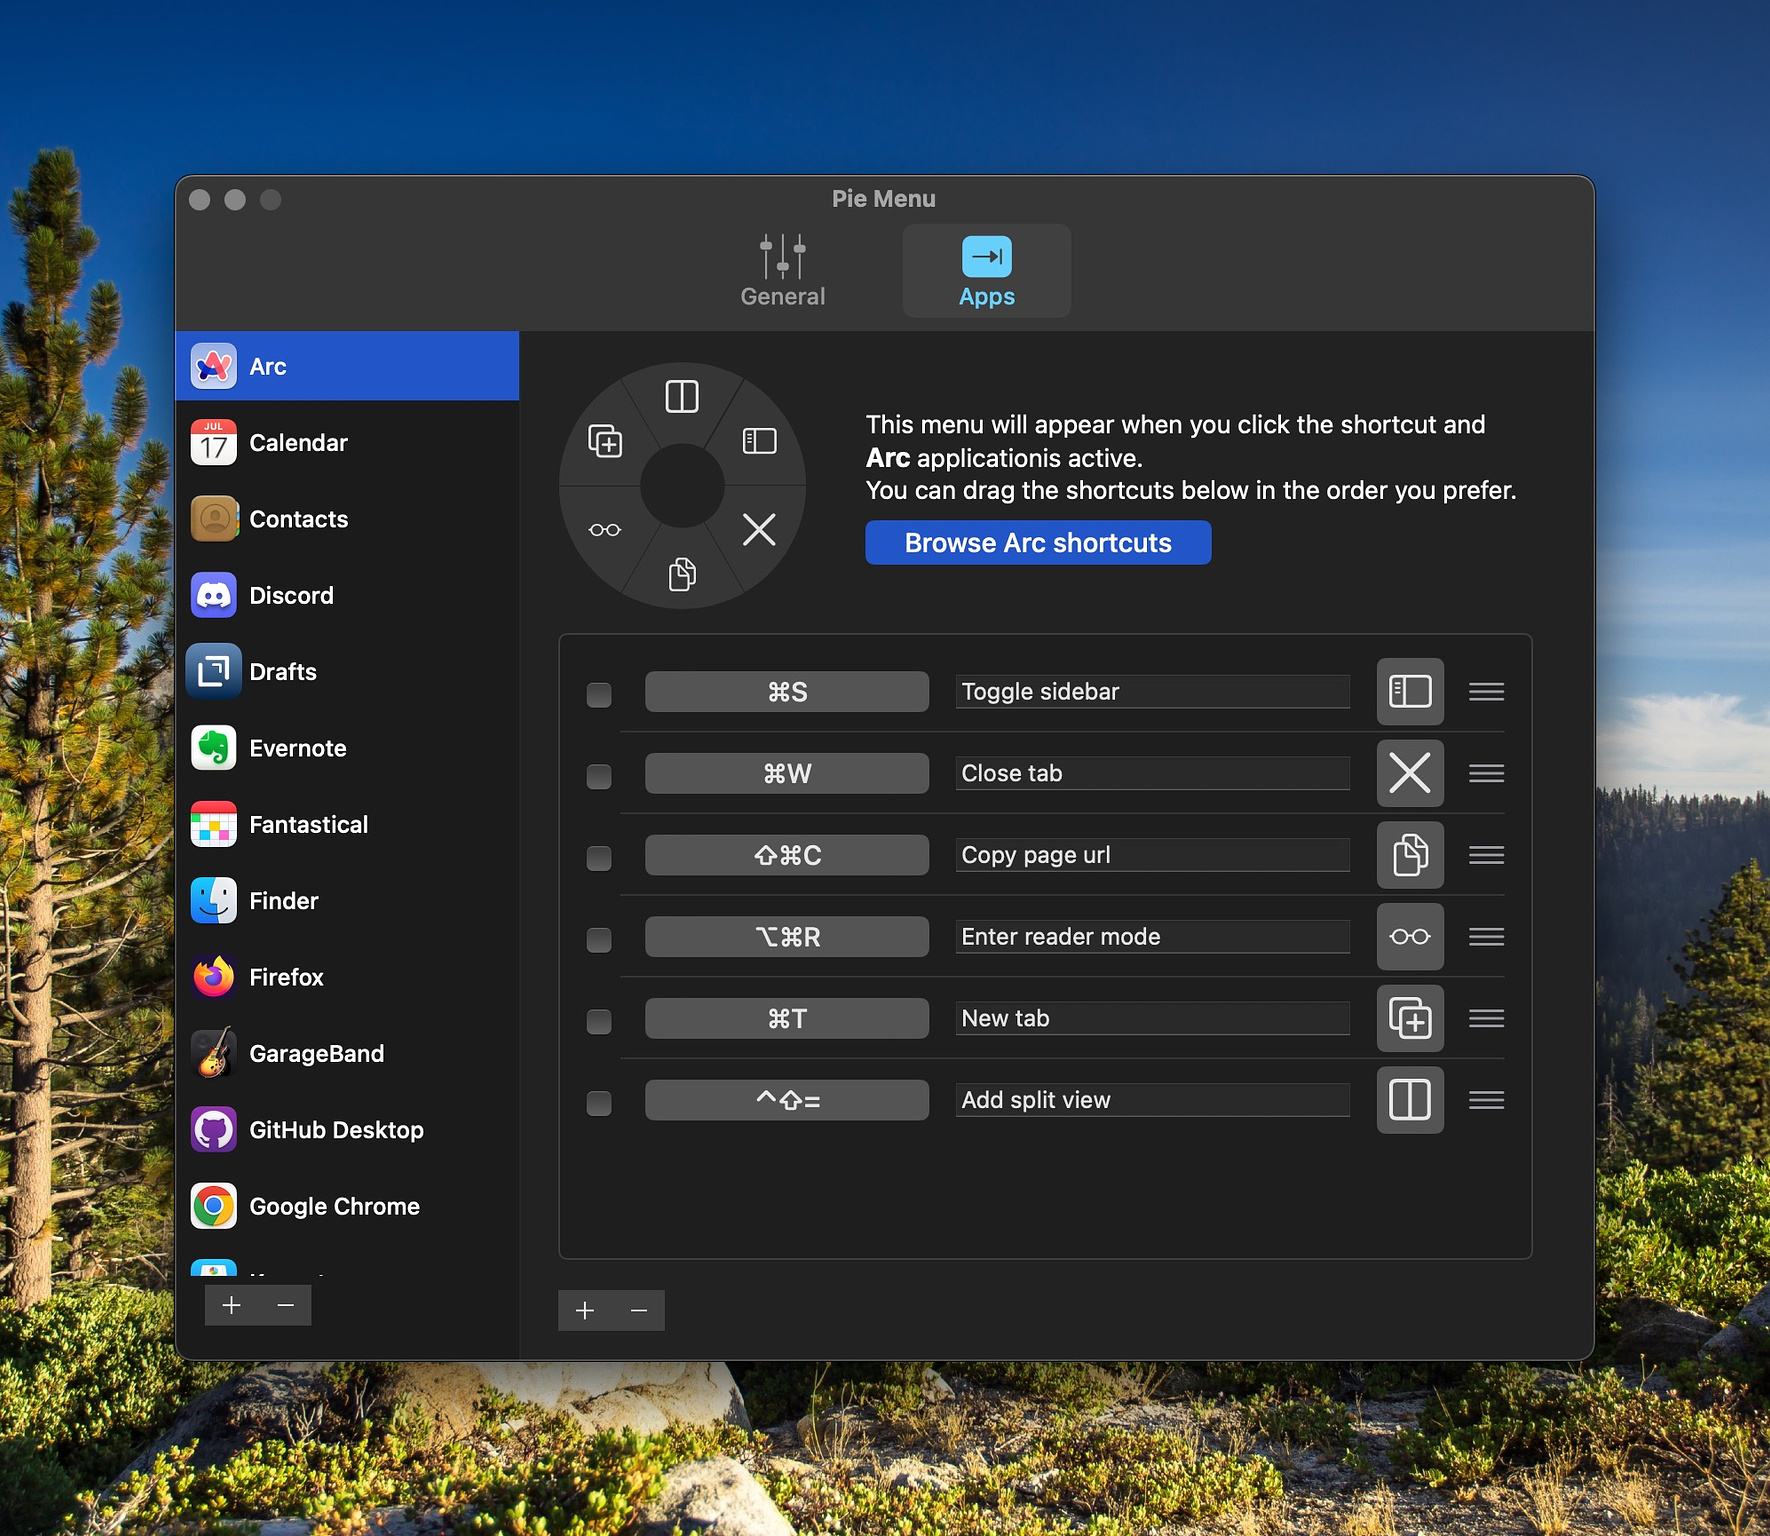Edit the Enter reader mode name field
The width and height of the screenshot is (1770, 1536).
pyautogui.click(x=1152, y=937)
